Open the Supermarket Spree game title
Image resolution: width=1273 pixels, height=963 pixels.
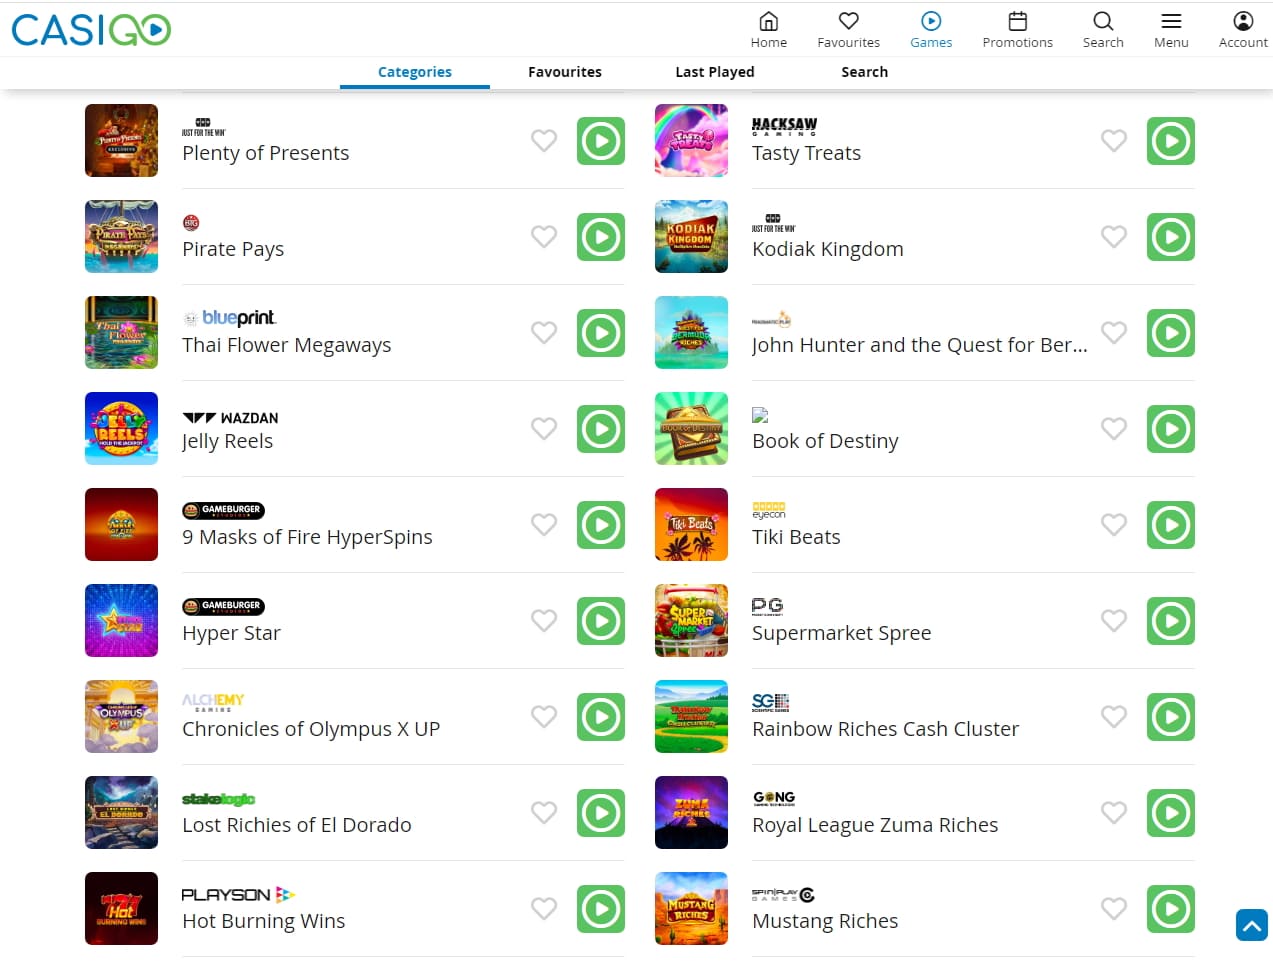click(842, 633)
